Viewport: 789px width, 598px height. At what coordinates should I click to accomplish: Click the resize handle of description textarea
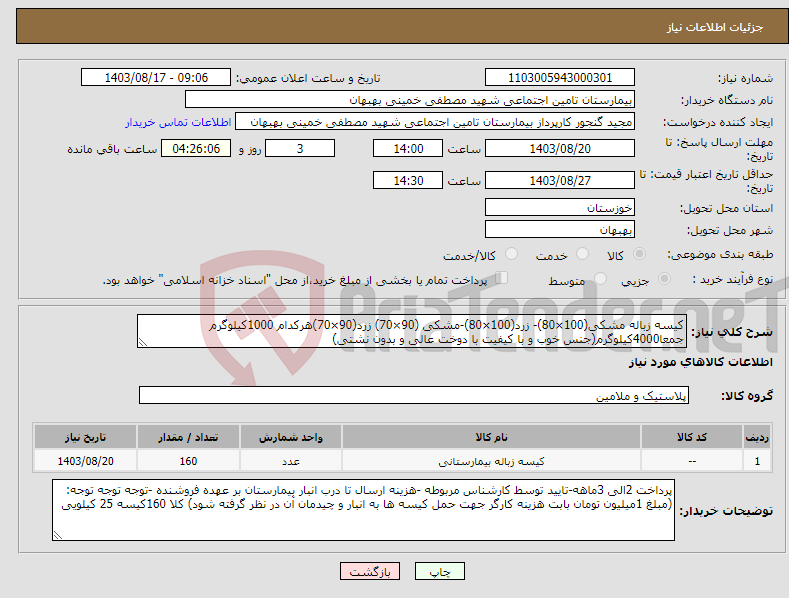142,343
